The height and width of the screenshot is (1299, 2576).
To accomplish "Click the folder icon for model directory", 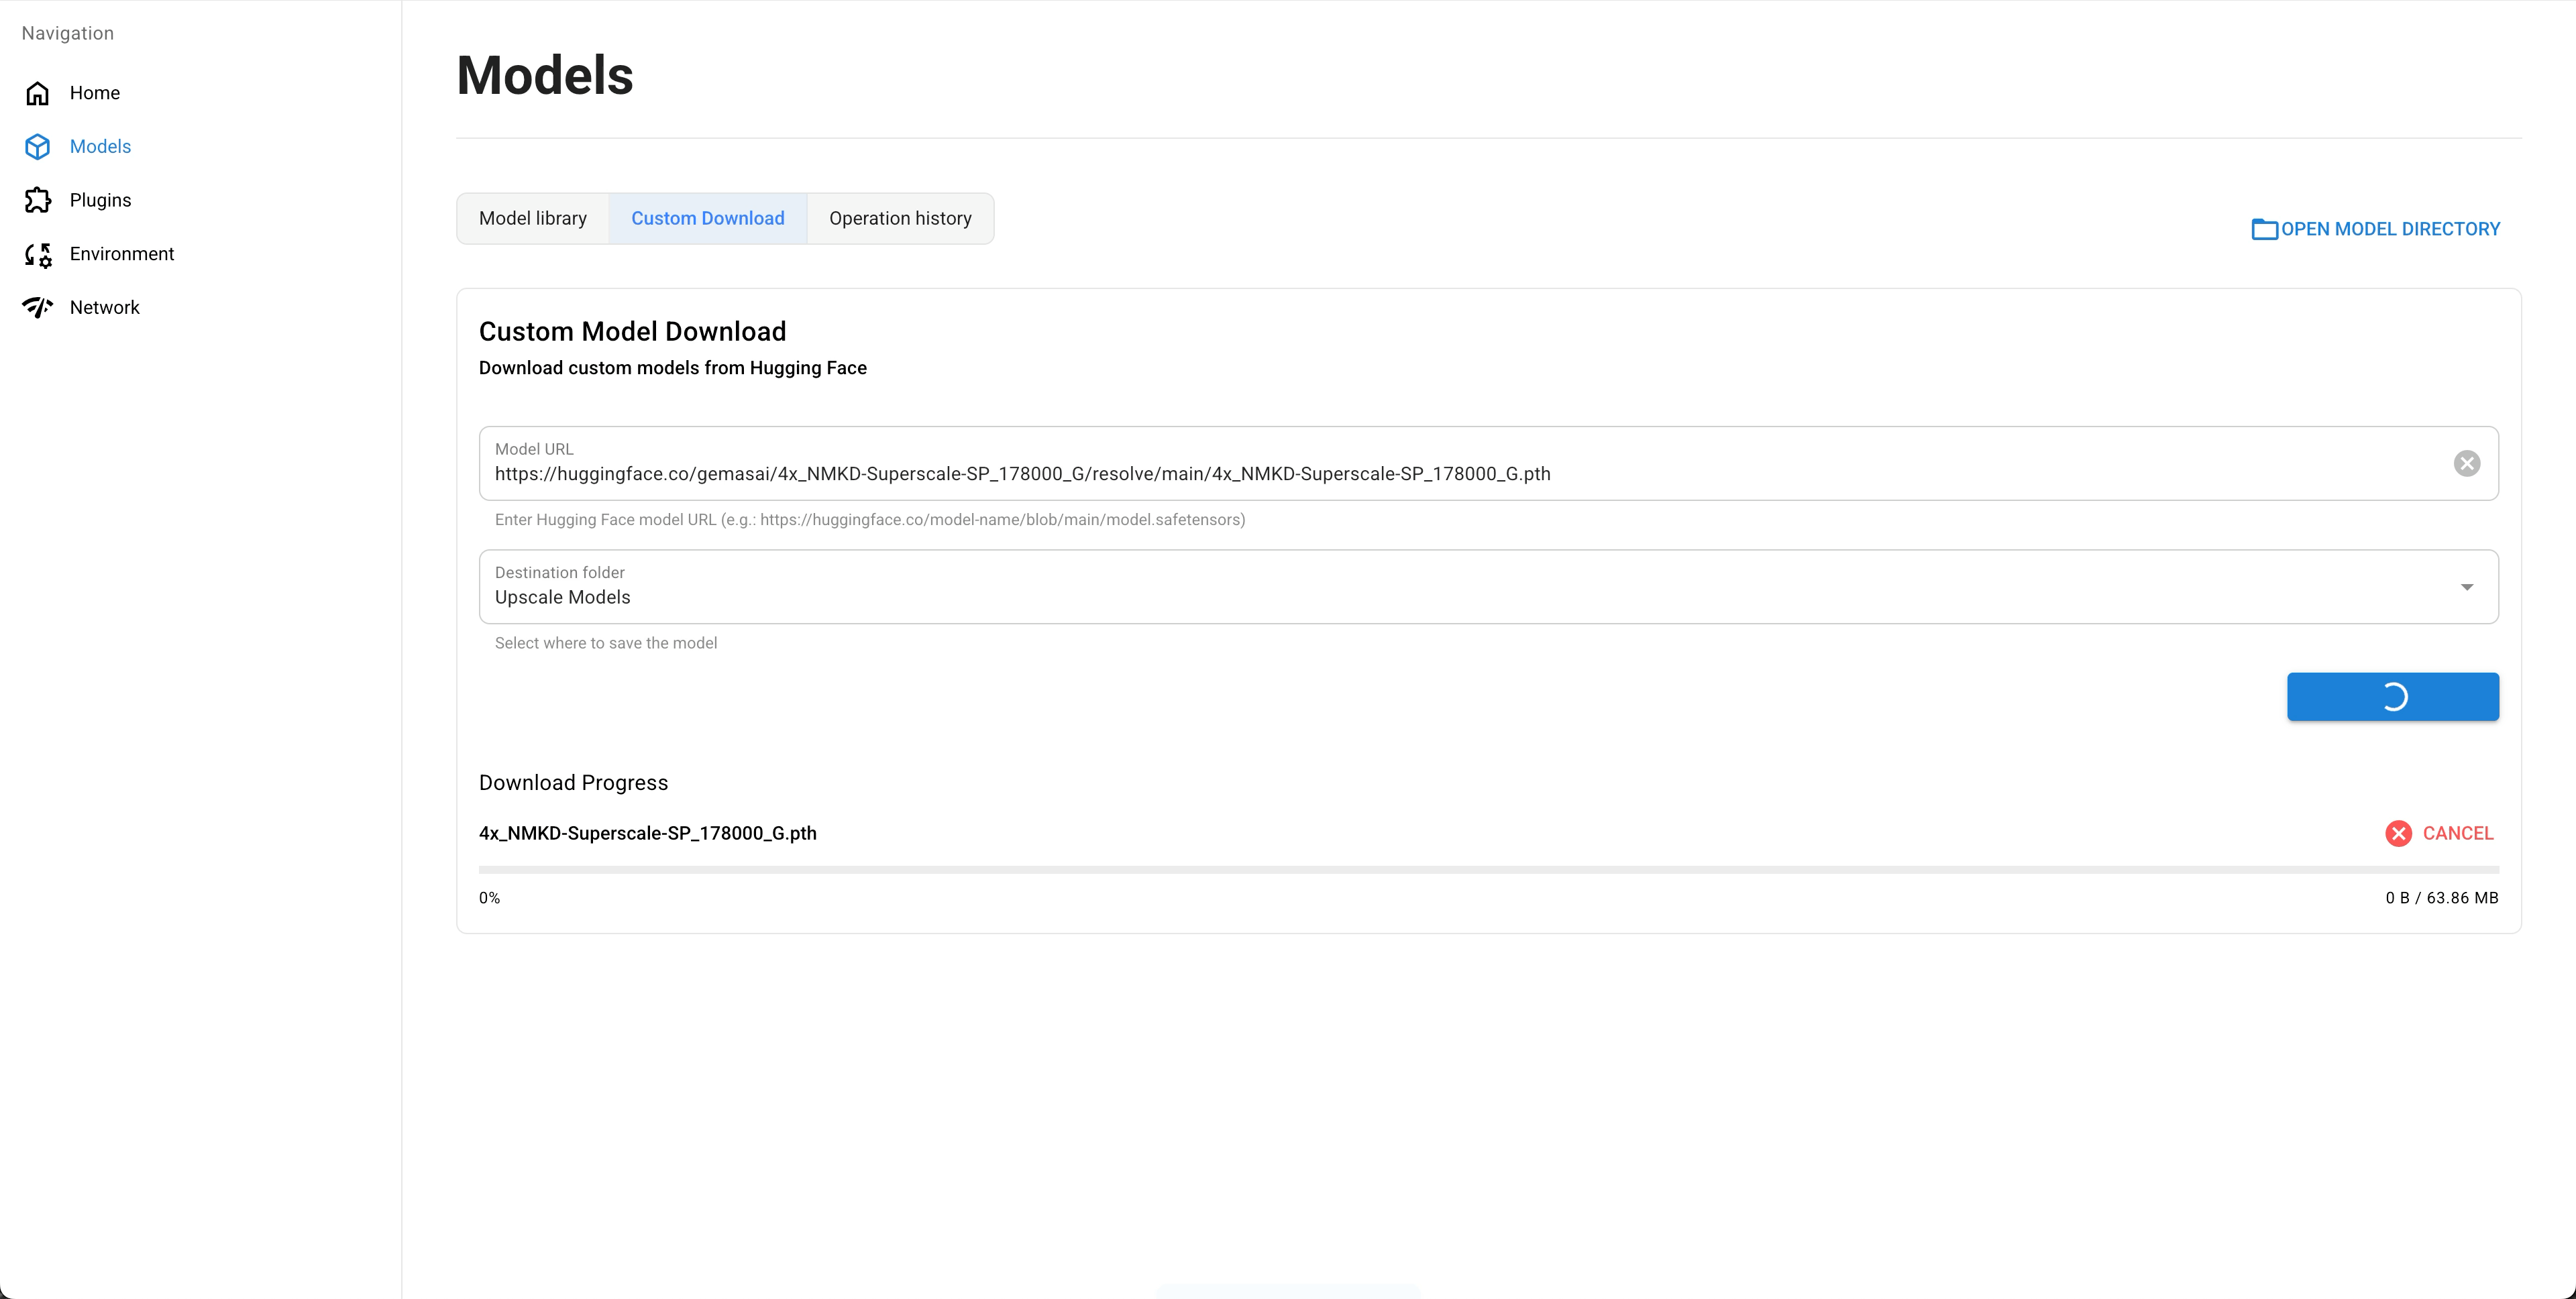I will tap(2264, 229).
